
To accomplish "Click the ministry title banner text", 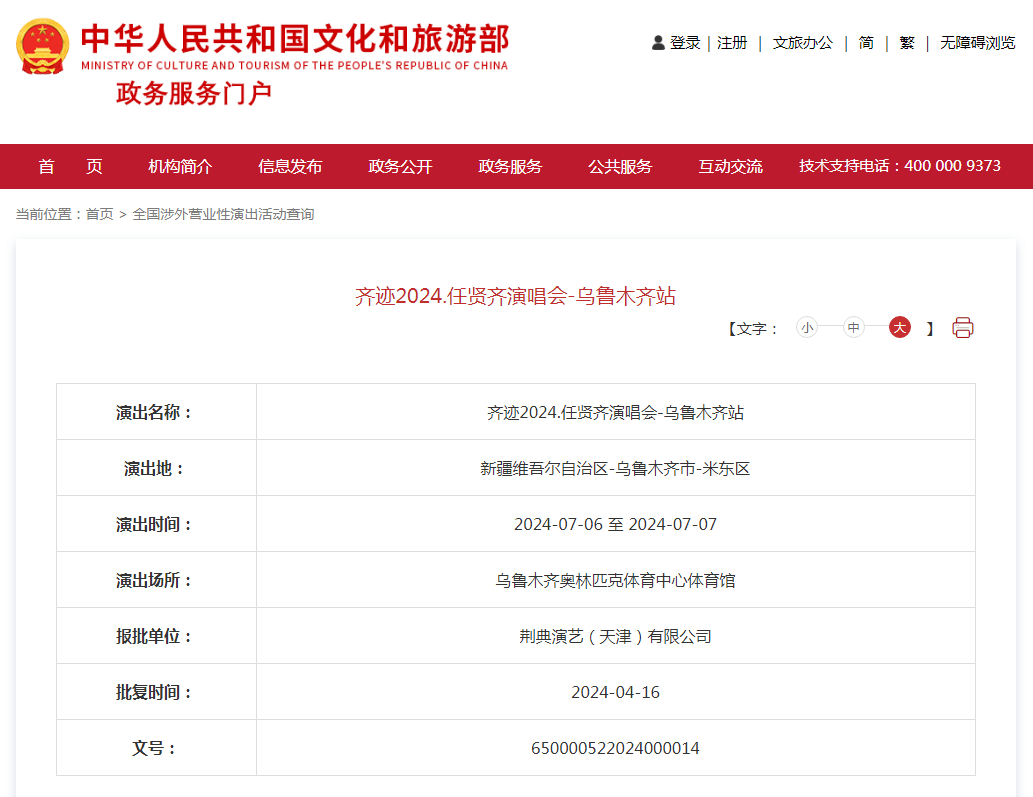I will [294, 46].
